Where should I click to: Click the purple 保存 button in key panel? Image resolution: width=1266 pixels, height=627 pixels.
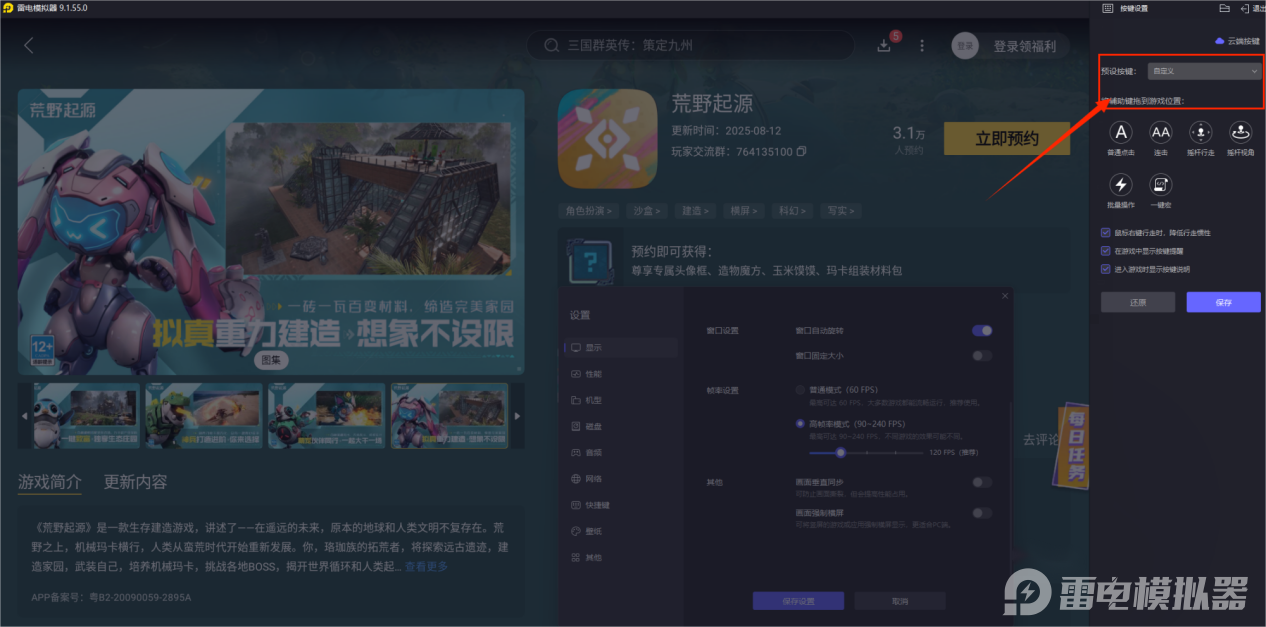[x=1223, y=302]
